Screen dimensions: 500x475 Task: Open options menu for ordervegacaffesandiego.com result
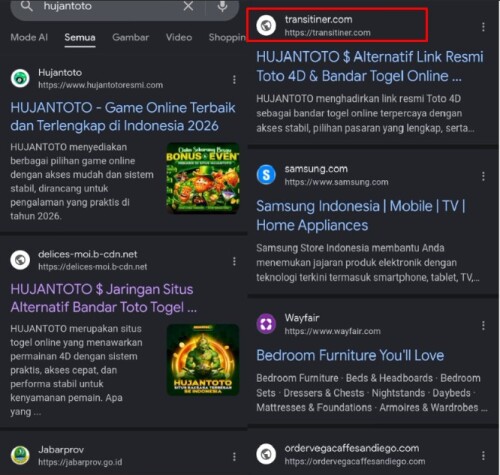tap(483, 456)
